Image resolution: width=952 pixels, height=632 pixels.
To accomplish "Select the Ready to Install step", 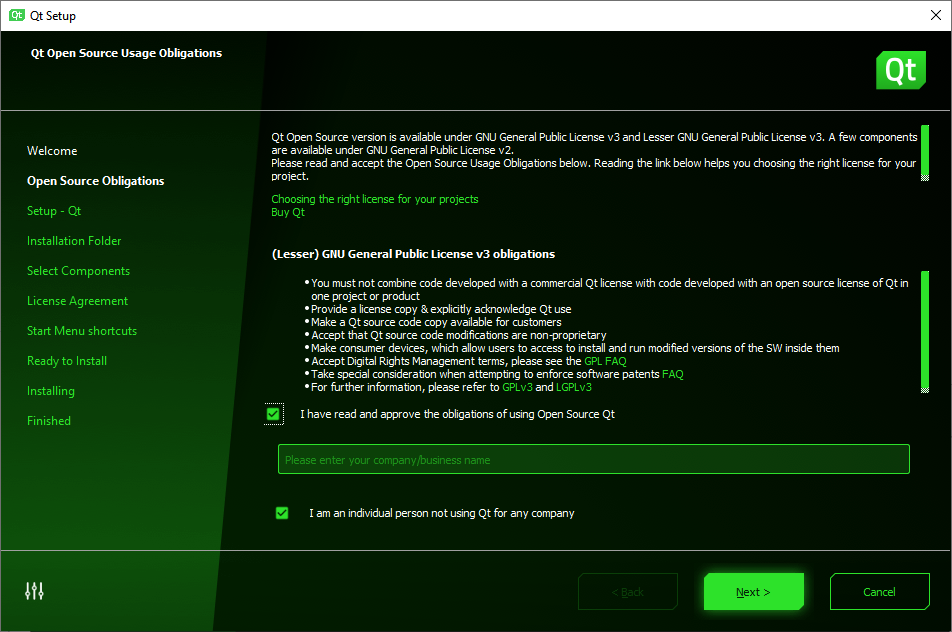I will (x=67, y=361).
